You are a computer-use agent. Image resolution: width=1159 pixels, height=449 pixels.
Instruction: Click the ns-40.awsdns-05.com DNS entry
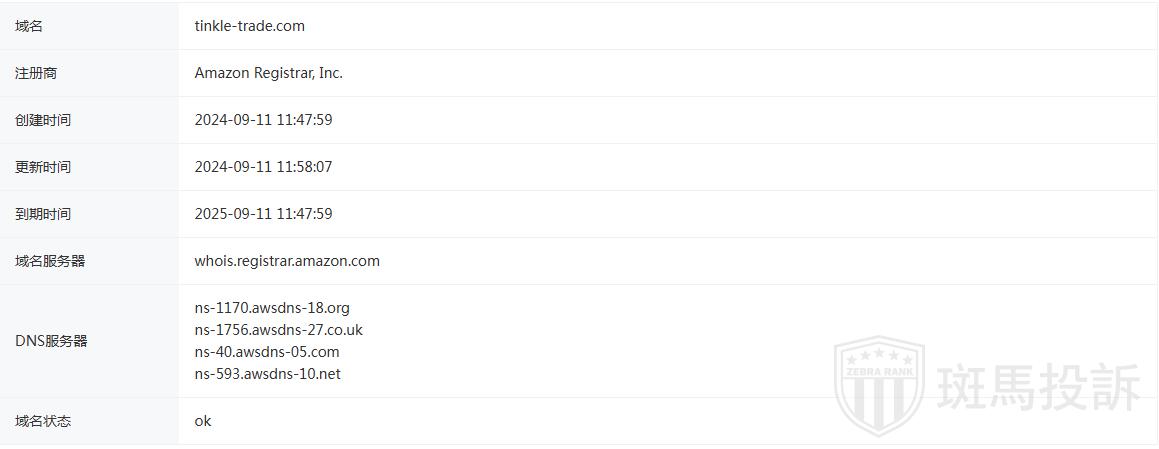click(266, 352)
